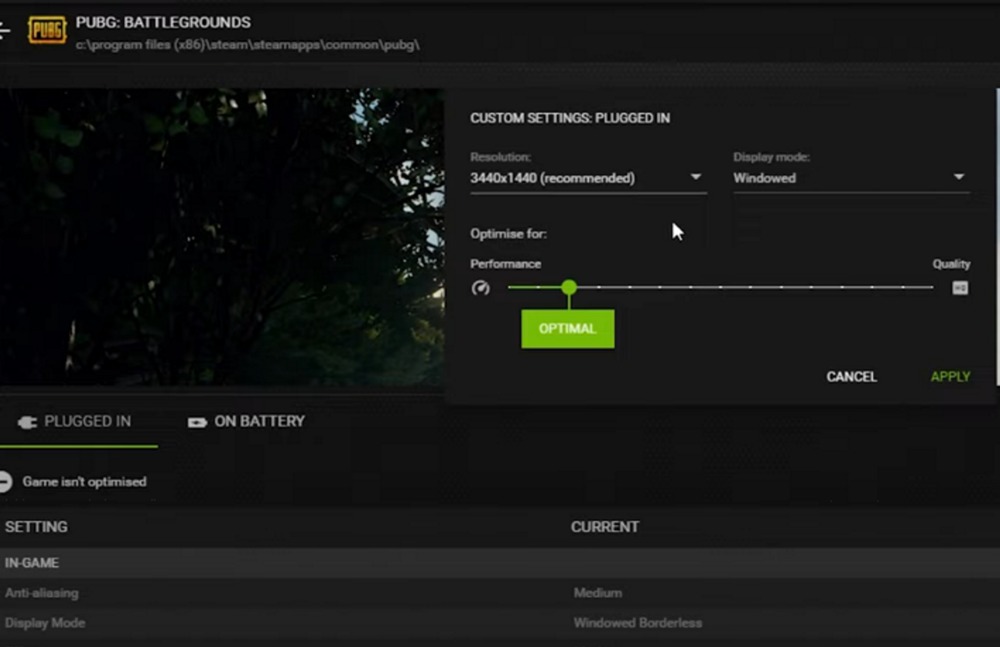Click the game screenshot preview
Viewport: 1000px width, 647px height.
222,237
